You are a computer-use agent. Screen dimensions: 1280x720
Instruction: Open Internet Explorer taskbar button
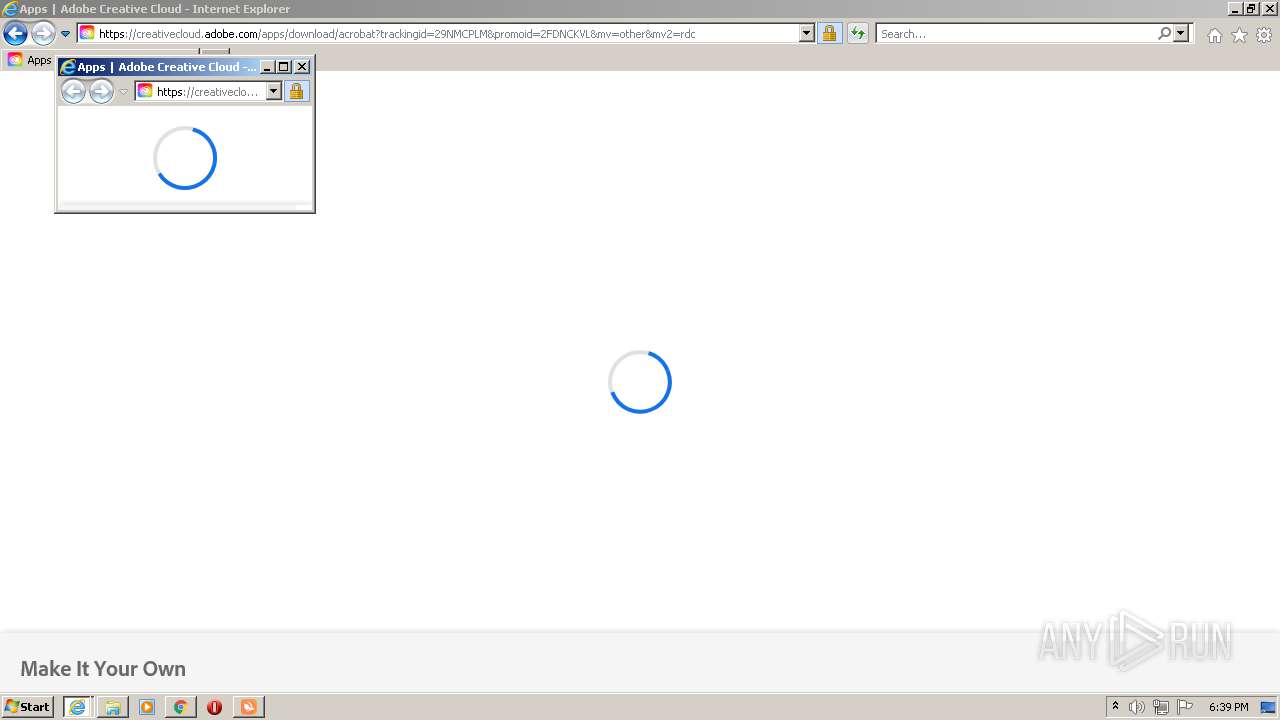coord(78,707)
